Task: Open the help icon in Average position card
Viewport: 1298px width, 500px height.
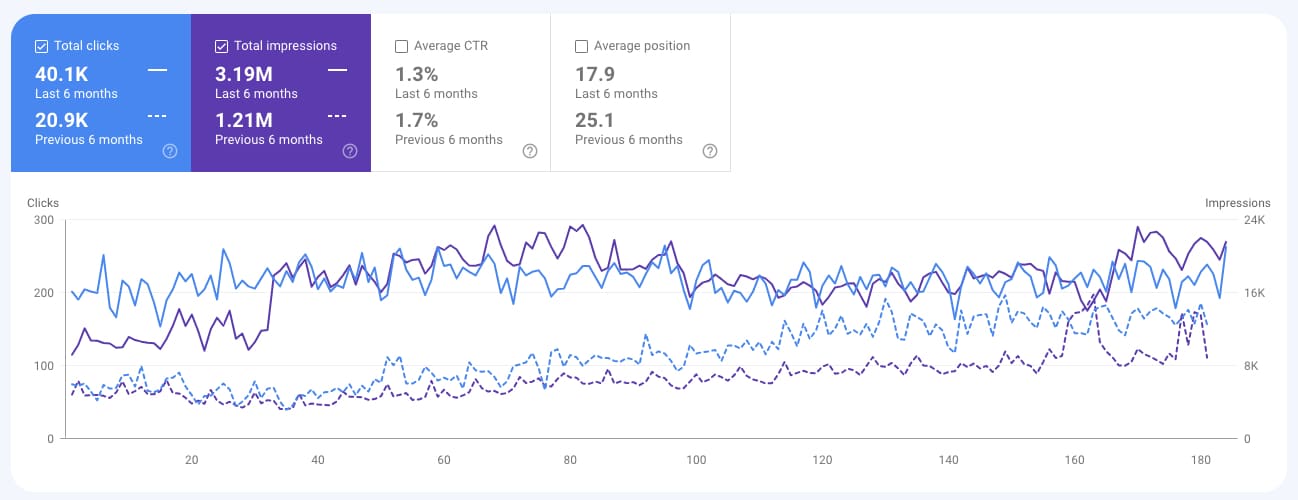Action: (x=710, y=151)
